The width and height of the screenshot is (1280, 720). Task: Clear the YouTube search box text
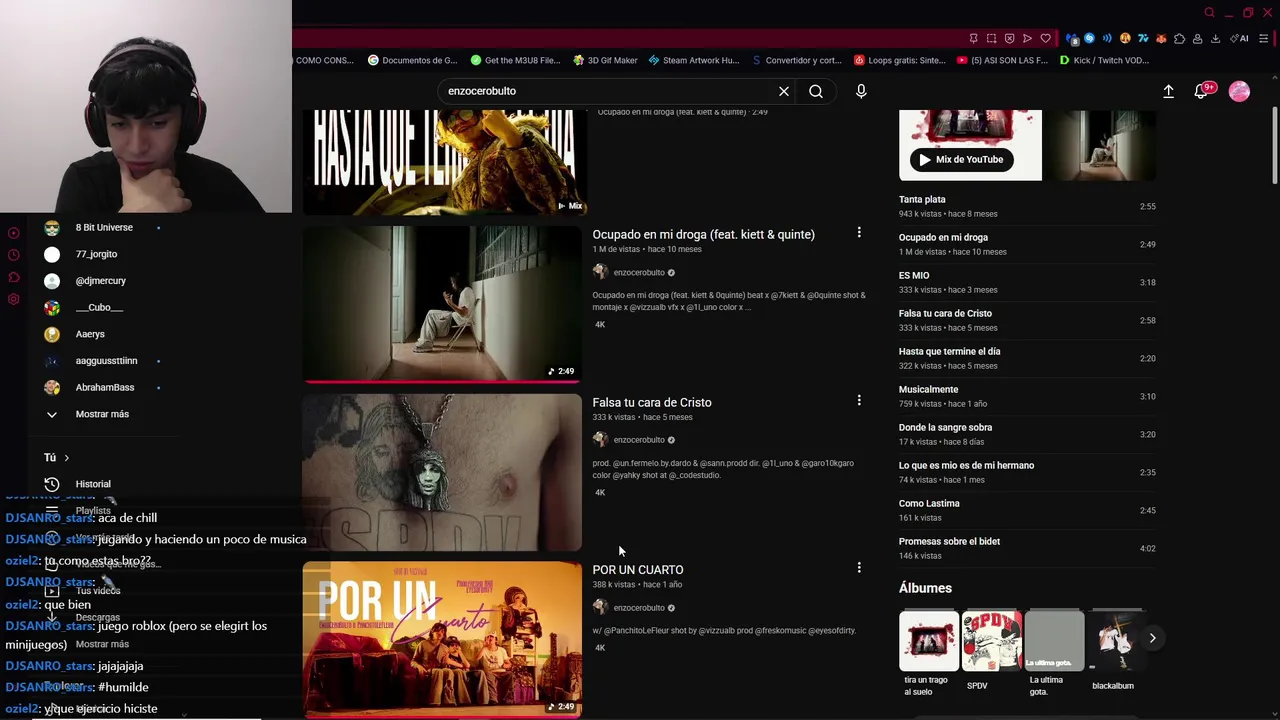784,91
